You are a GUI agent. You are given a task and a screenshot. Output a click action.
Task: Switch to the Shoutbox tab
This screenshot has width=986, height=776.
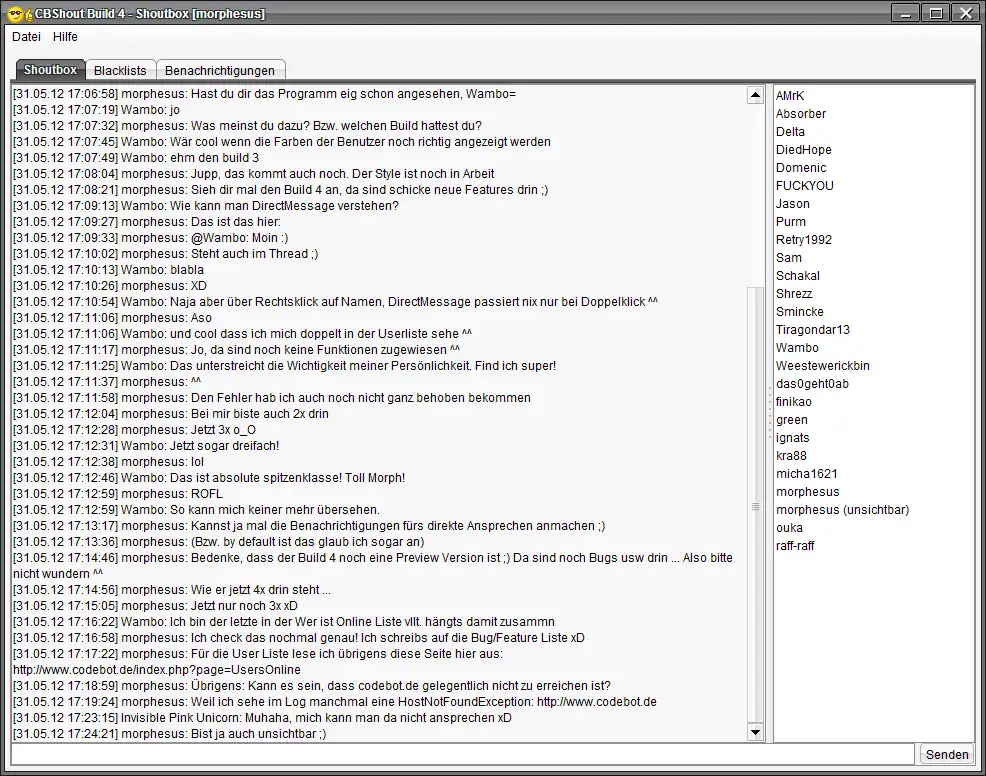pos(50,70)
